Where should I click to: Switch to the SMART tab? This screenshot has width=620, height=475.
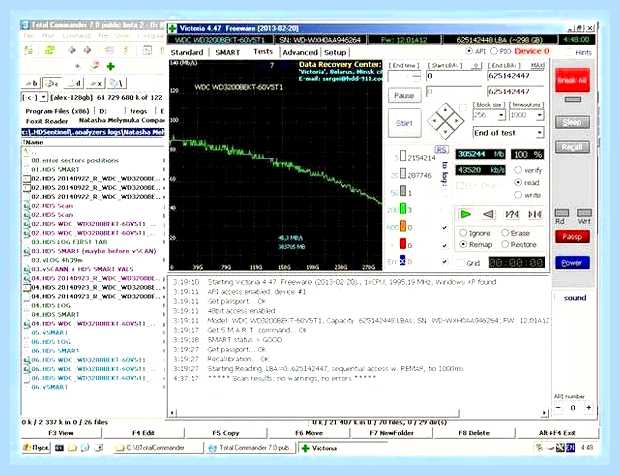[x=228, y=52]
